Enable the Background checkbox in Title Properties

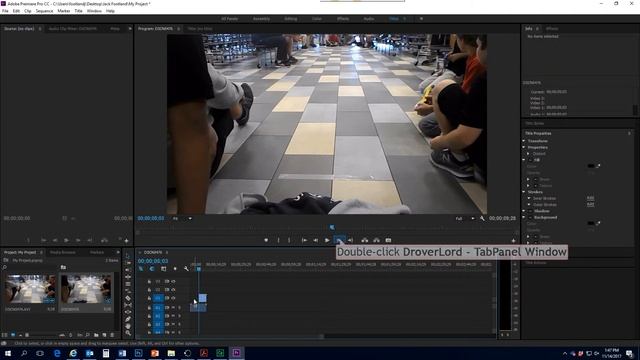tap(530, 218)
